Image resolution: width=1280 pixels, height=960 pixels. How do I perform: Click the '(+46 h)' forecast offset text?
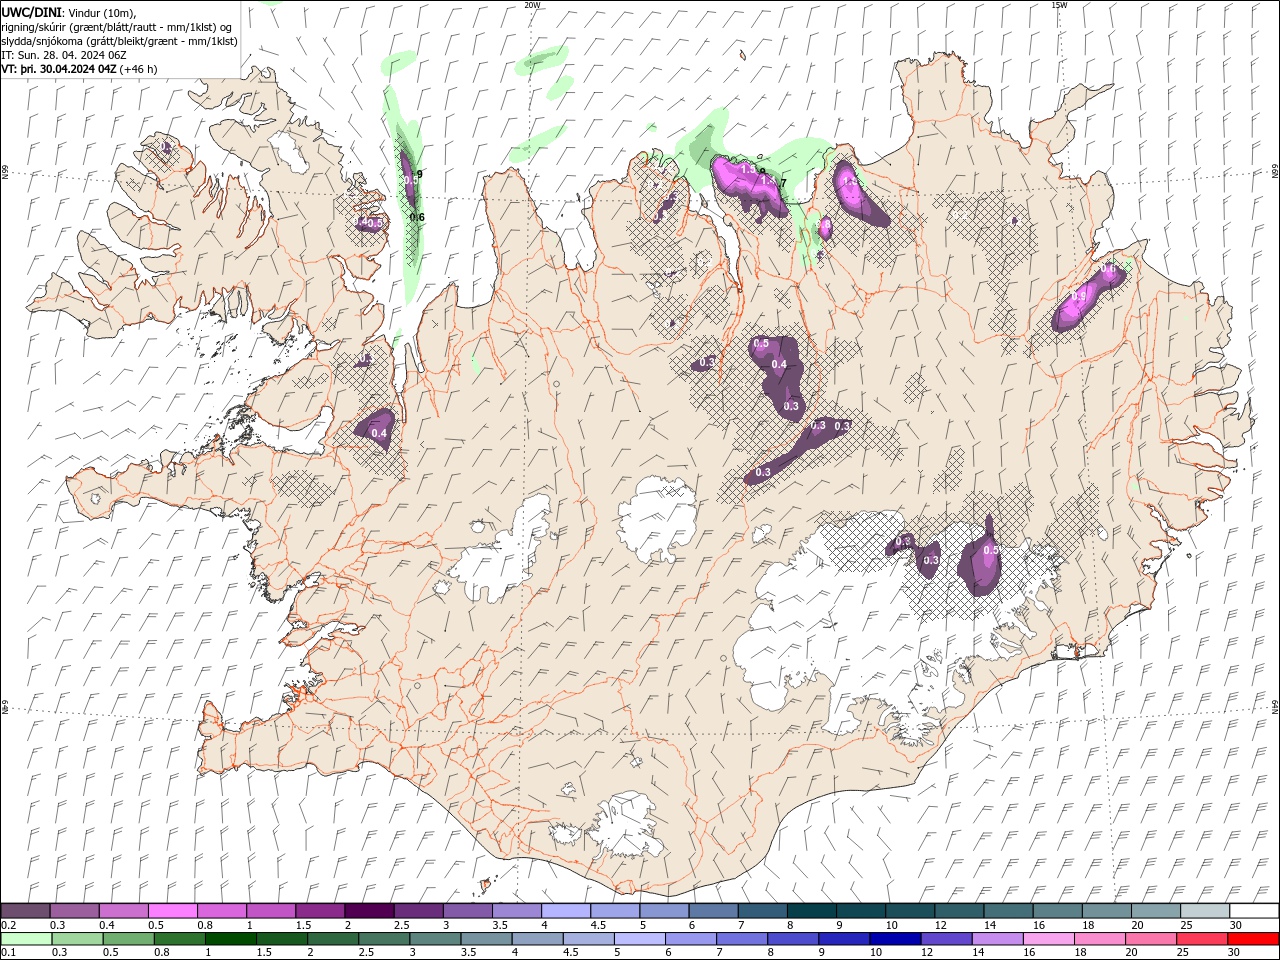(x=138, y=69)
